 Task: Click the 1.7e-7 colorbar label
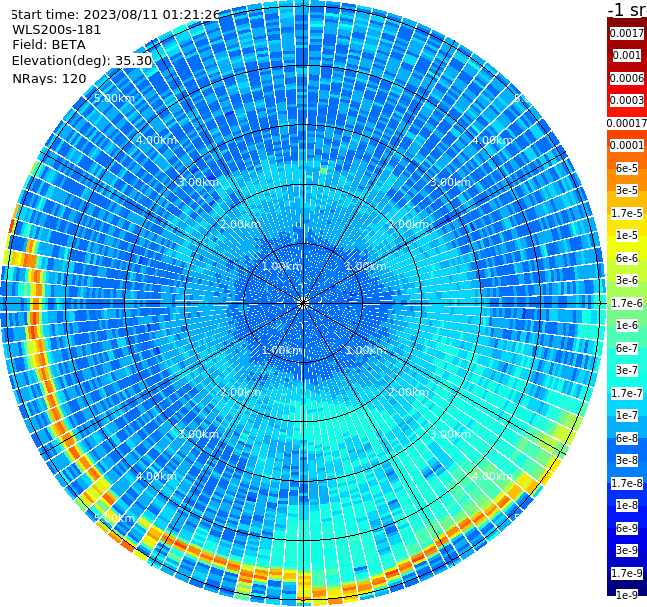(627, 393)
